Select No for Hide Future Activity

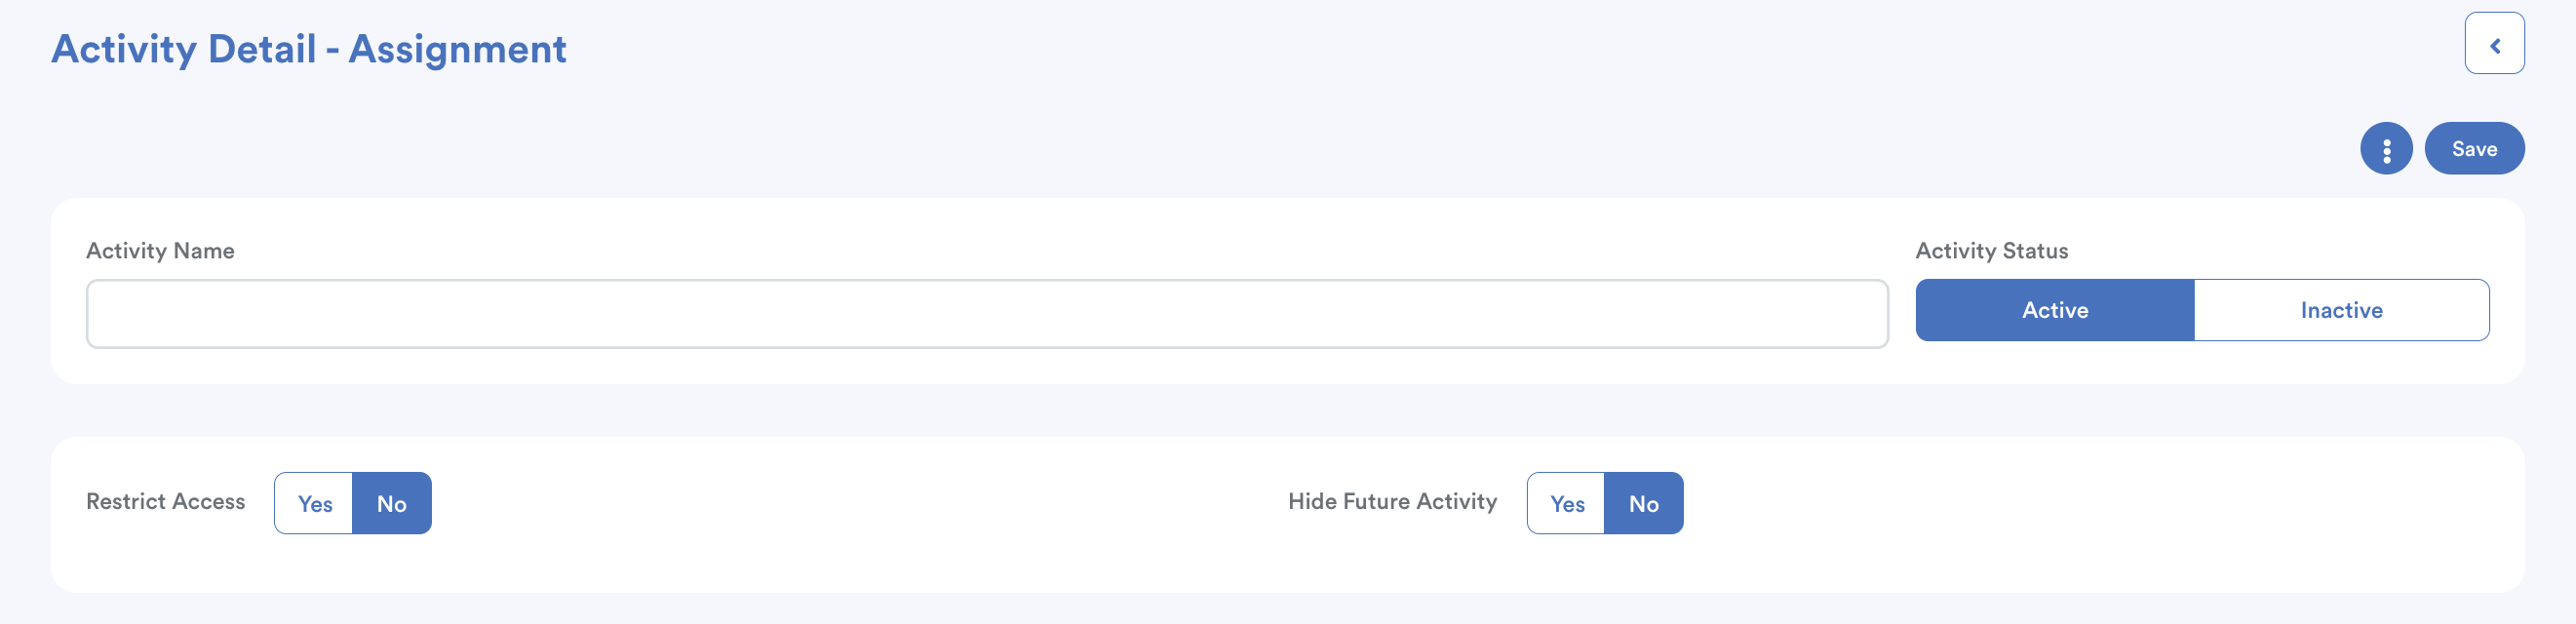(x=1643, y=504)
